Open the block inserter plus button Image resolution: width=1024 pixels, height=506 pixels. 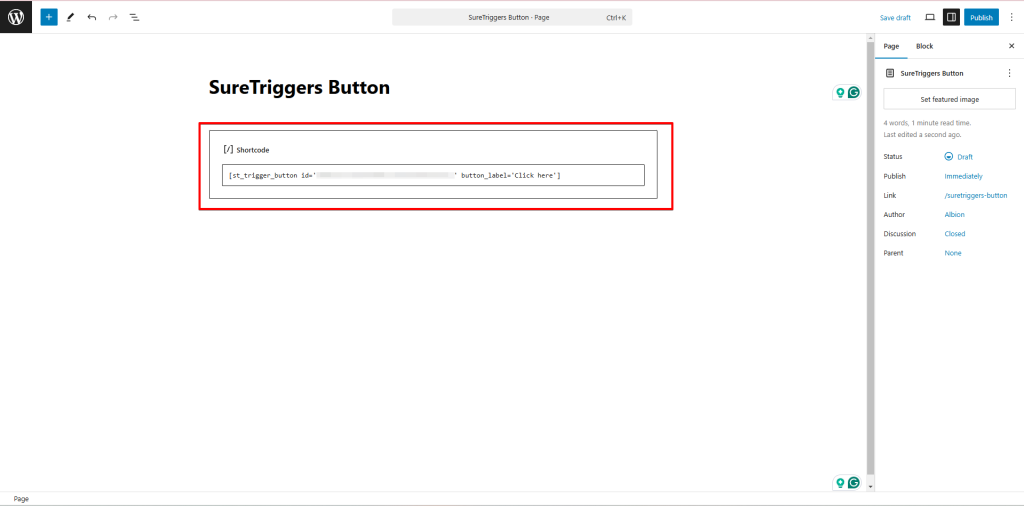click(49, 17)
